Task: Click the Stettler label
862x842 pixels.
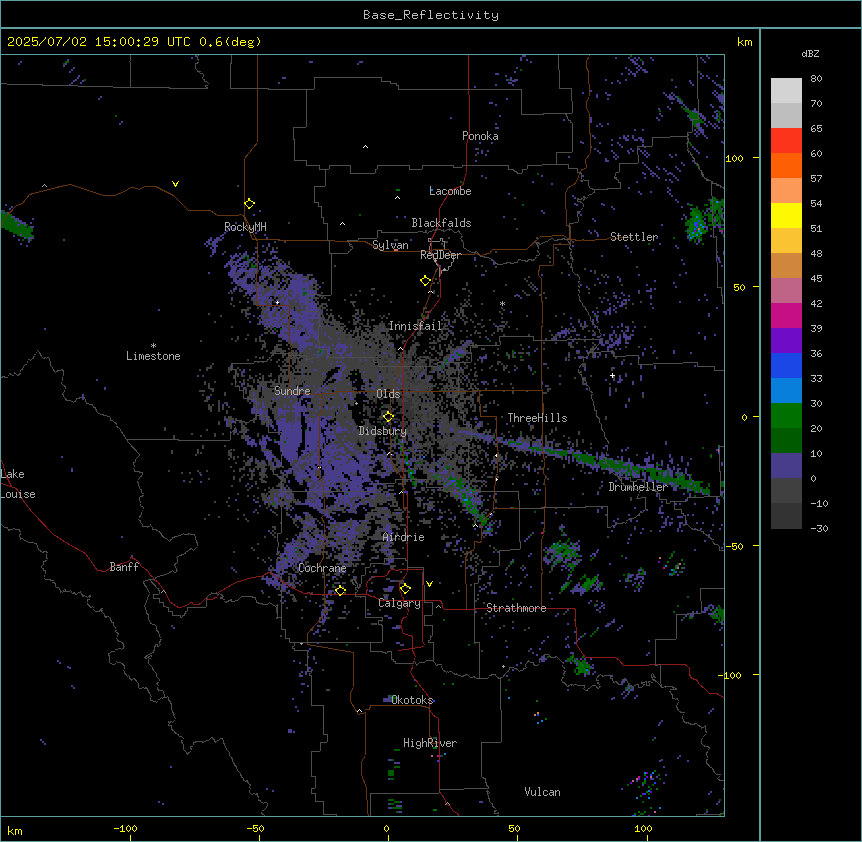Action: [634, 237]
